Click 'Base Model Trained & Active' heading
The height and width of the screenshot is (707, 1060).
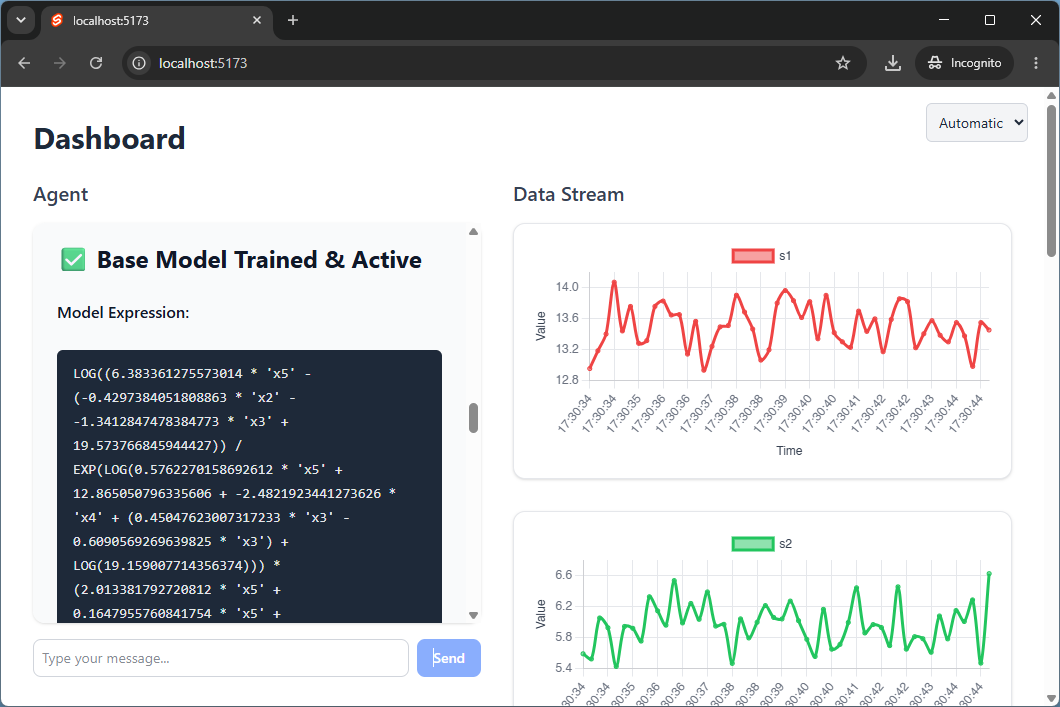click(x=259, y=260)
